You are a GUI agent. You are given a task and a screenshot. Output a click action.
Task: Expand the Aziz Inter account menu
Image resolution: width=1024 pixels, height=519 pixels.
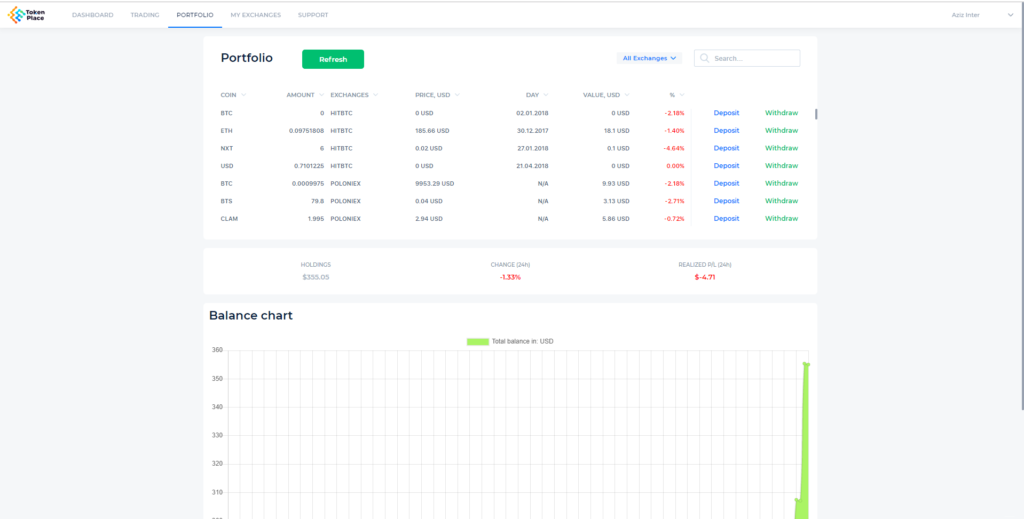click(982, 15)
